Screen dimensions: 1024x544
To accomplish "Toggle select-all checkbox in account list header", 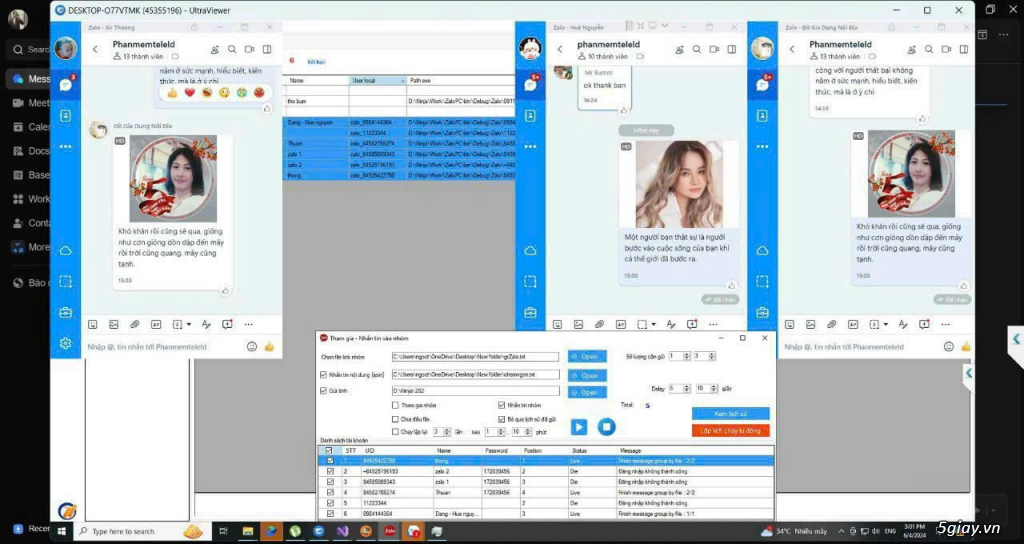I will (328, 451).
